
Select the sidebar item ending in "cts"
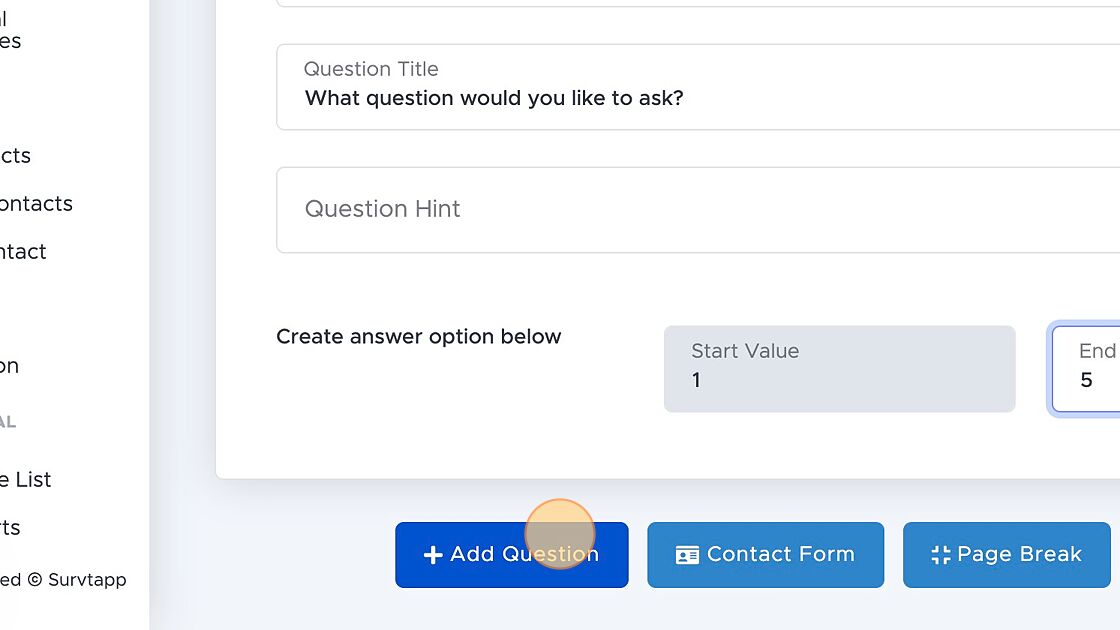[x=15, y=156]
